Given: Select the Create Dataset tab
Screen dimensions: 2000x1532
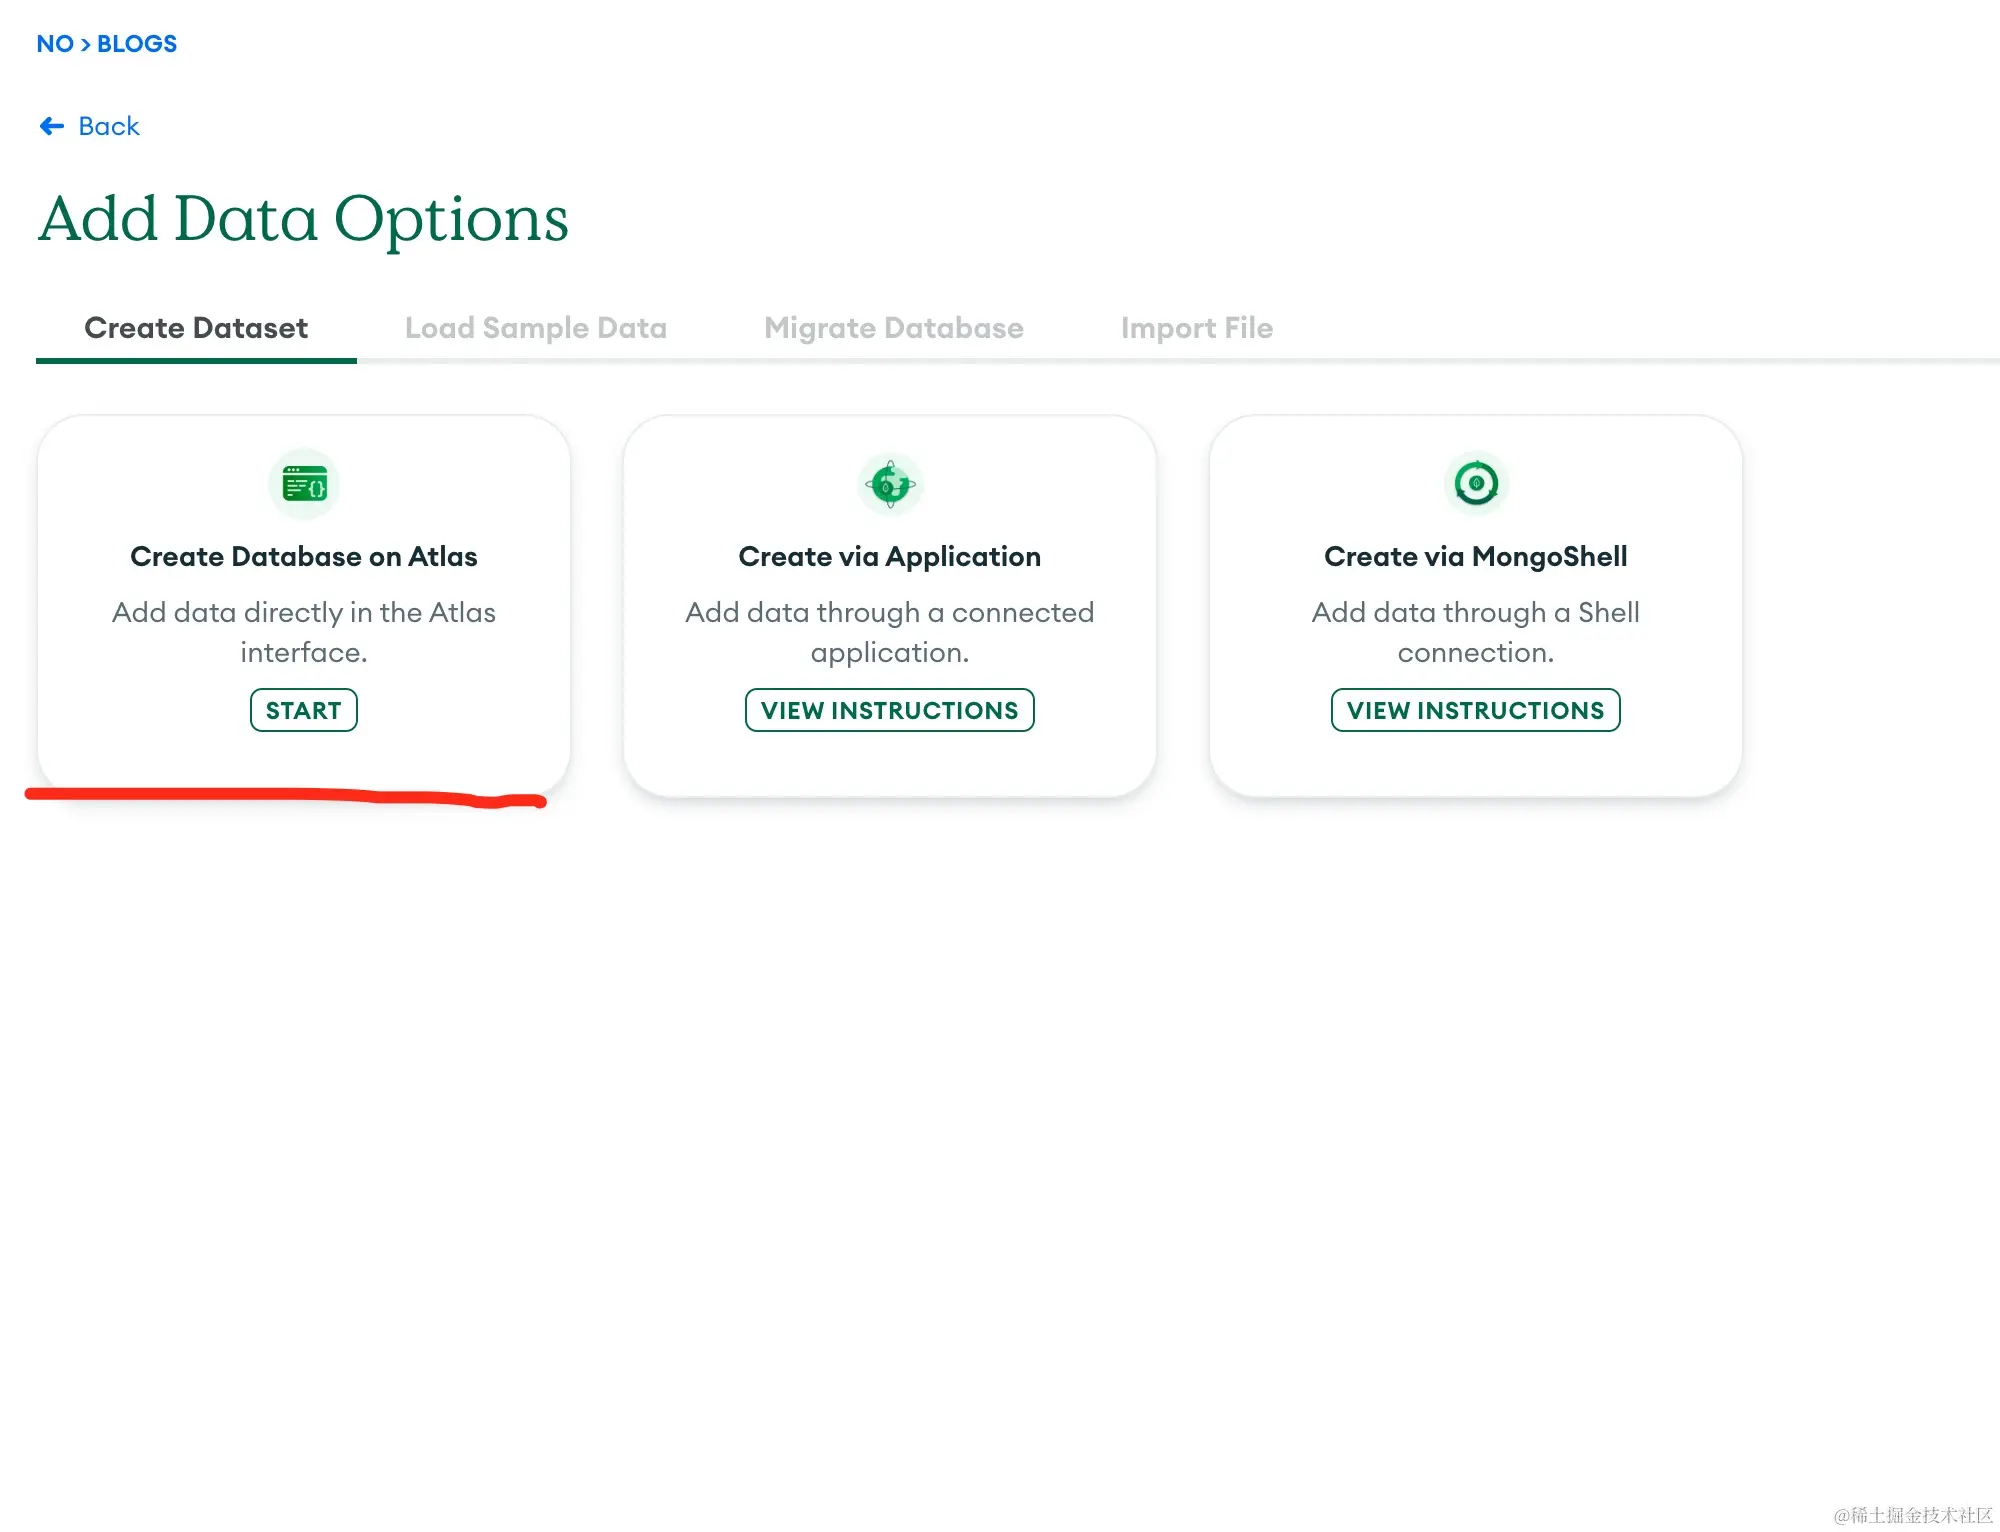Looking at the screenshot, I should pos(196,328).
